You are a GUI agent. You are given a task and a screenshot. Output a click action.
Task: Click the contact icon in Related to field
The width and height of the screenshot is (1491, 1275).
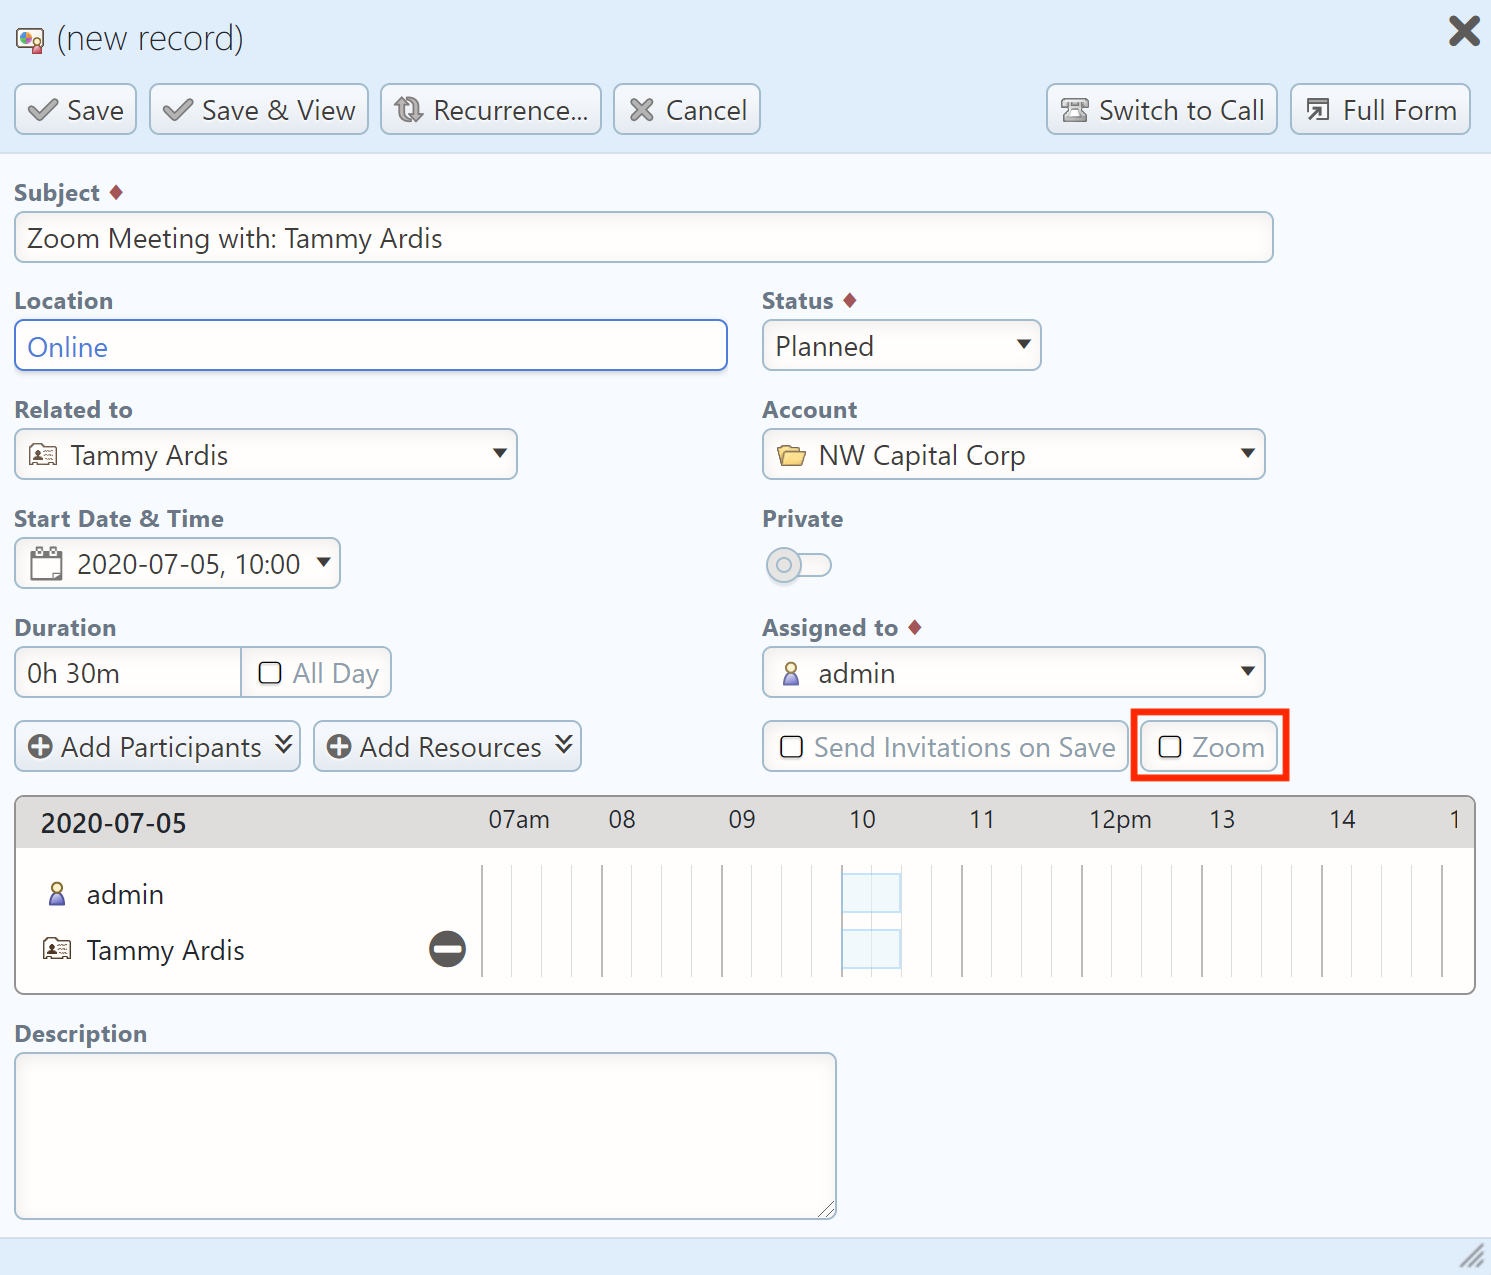[x=43, y=455]
